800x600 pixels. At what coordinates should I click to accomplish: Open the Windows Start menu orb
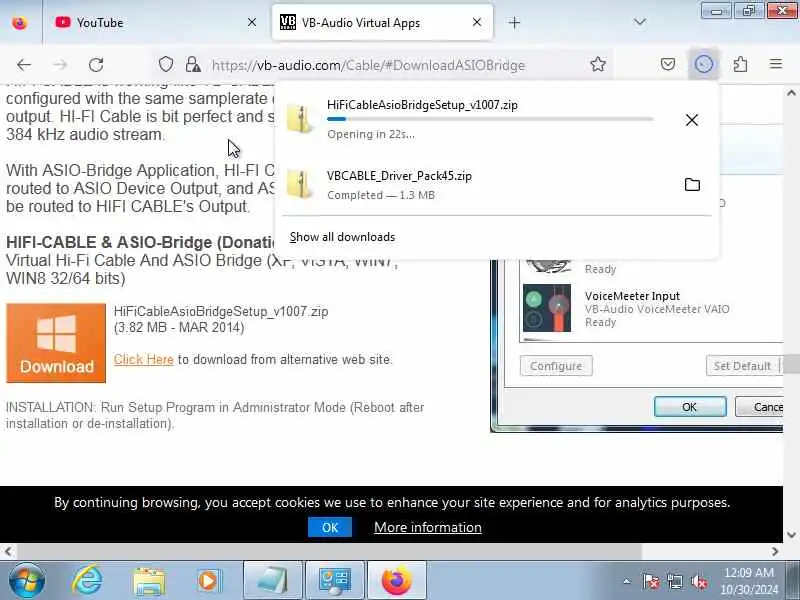pos(27,581)
